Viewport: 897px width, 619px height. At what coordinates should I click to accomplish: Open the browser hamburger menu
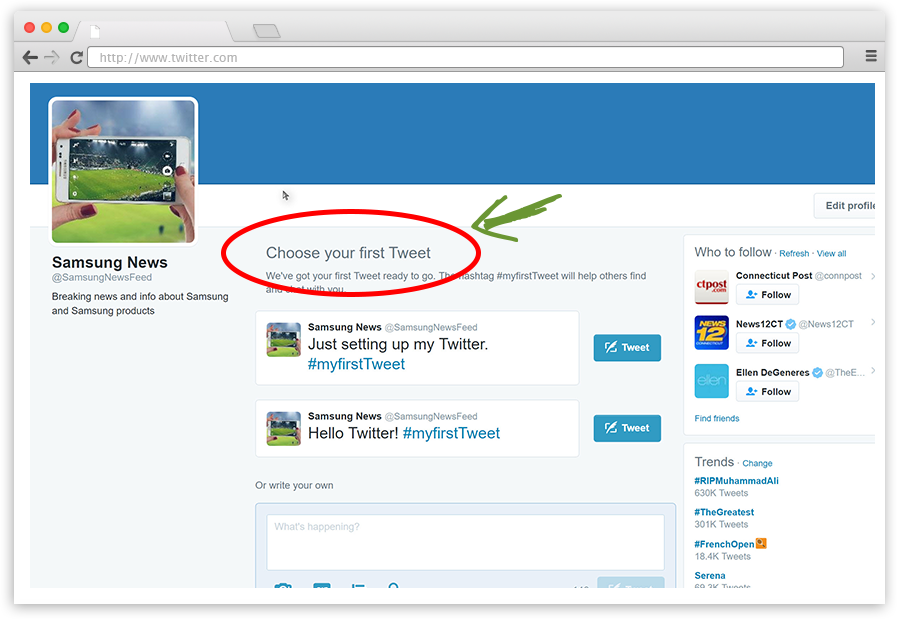871,56
